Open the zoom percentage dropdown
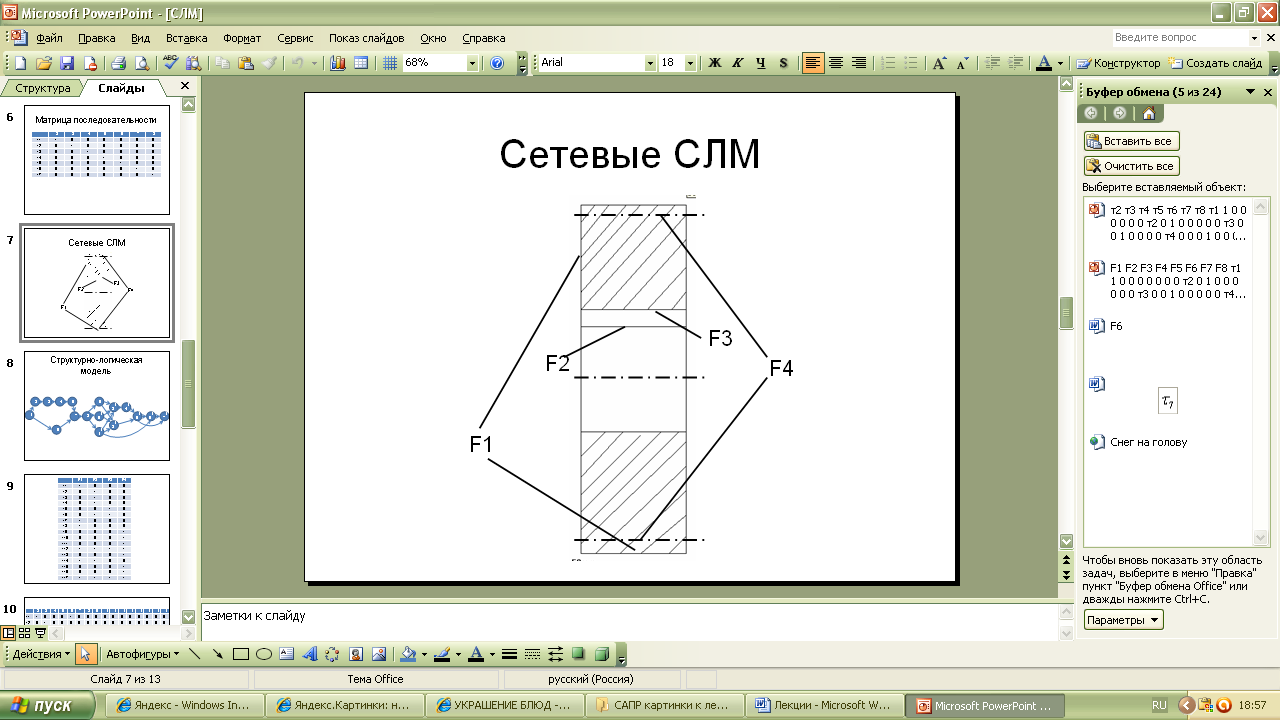Screen dimensions: 1280x720 click(x=472, y=63)
